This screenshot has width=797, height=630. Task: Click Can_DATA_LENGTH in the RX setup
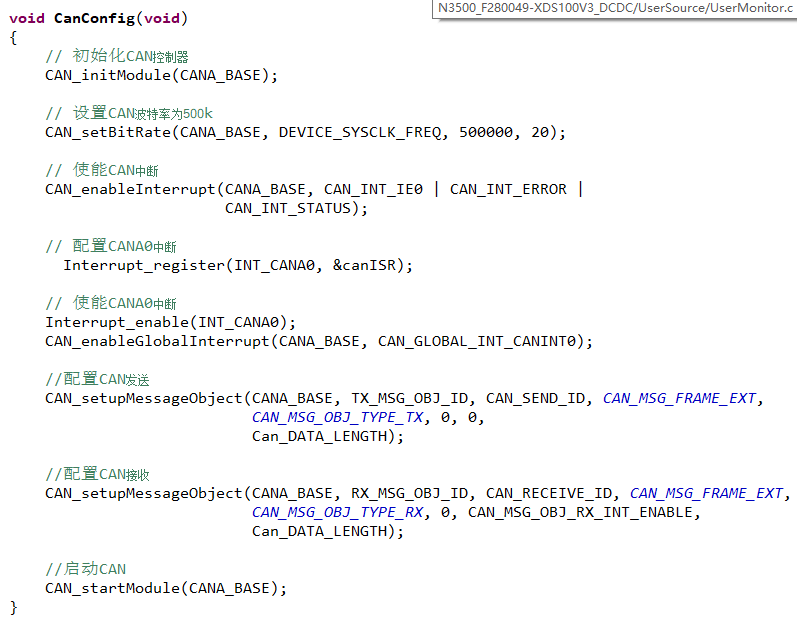(320, 531)
